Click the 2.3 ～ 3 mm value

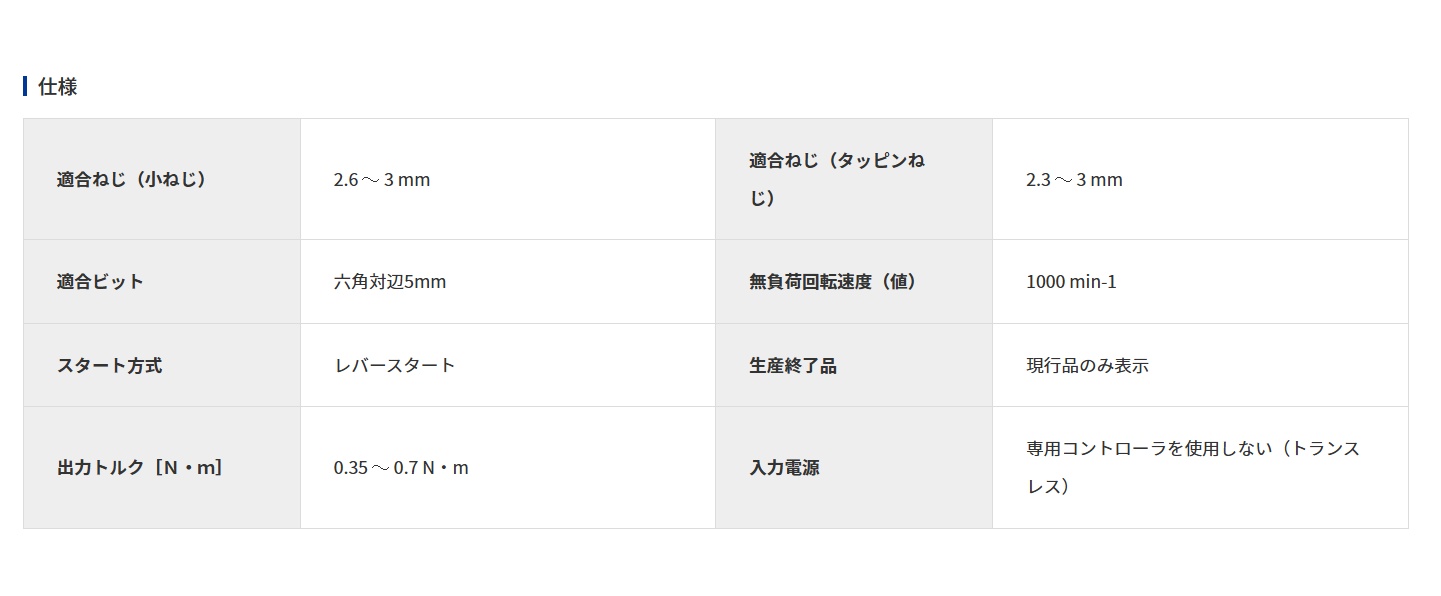[1074, 181]
